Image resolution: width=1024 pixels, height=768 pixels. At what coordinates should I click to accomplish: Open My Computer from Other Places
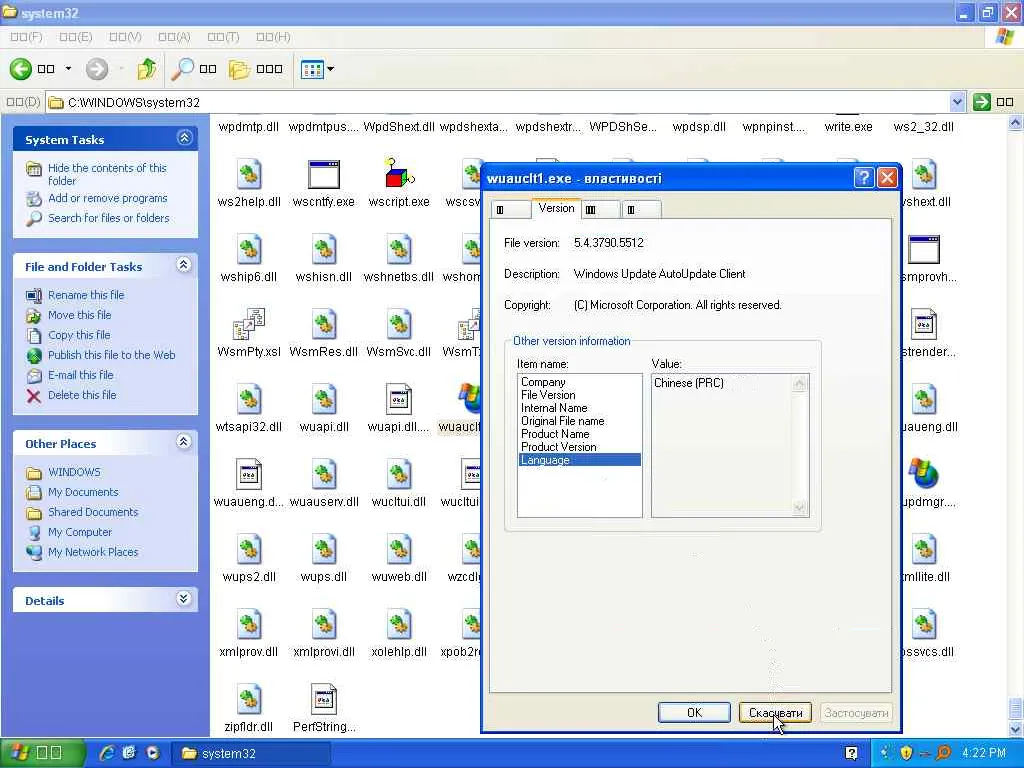point(80,532)
